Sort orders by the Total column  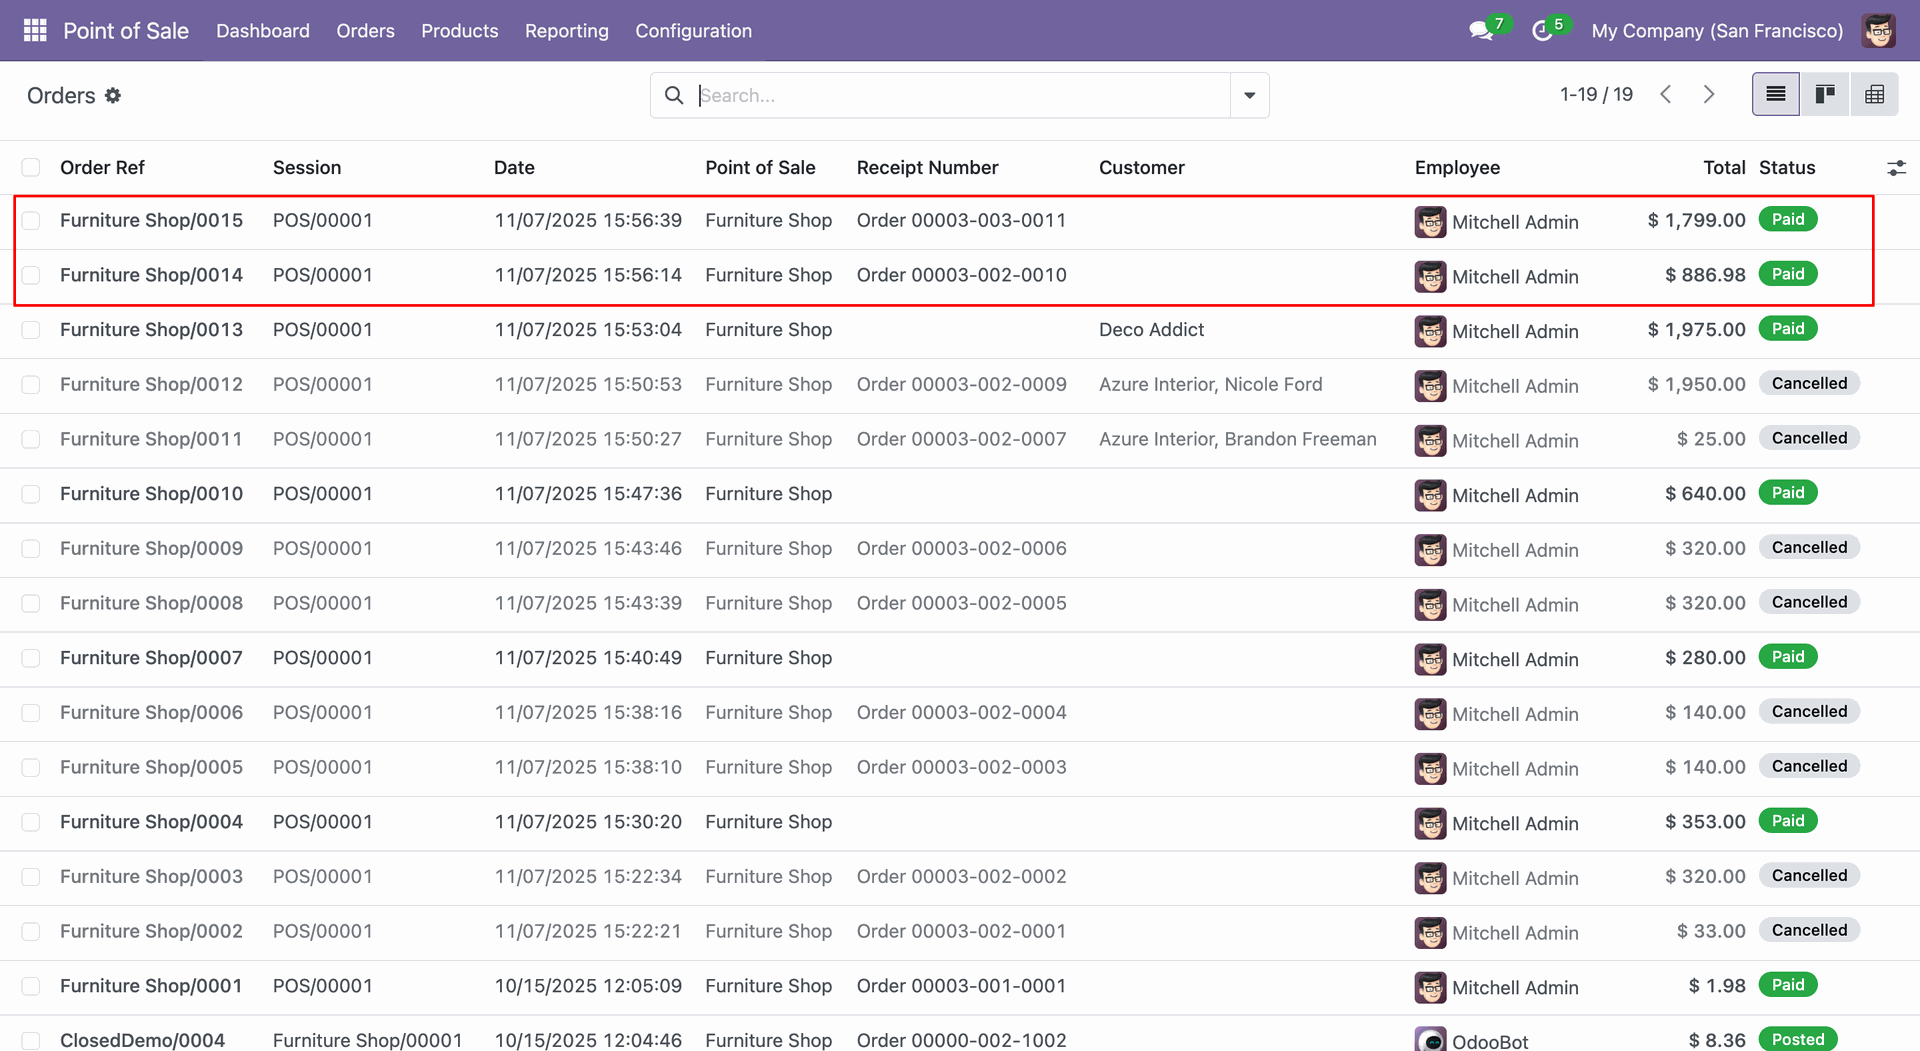coord(1724,168)
